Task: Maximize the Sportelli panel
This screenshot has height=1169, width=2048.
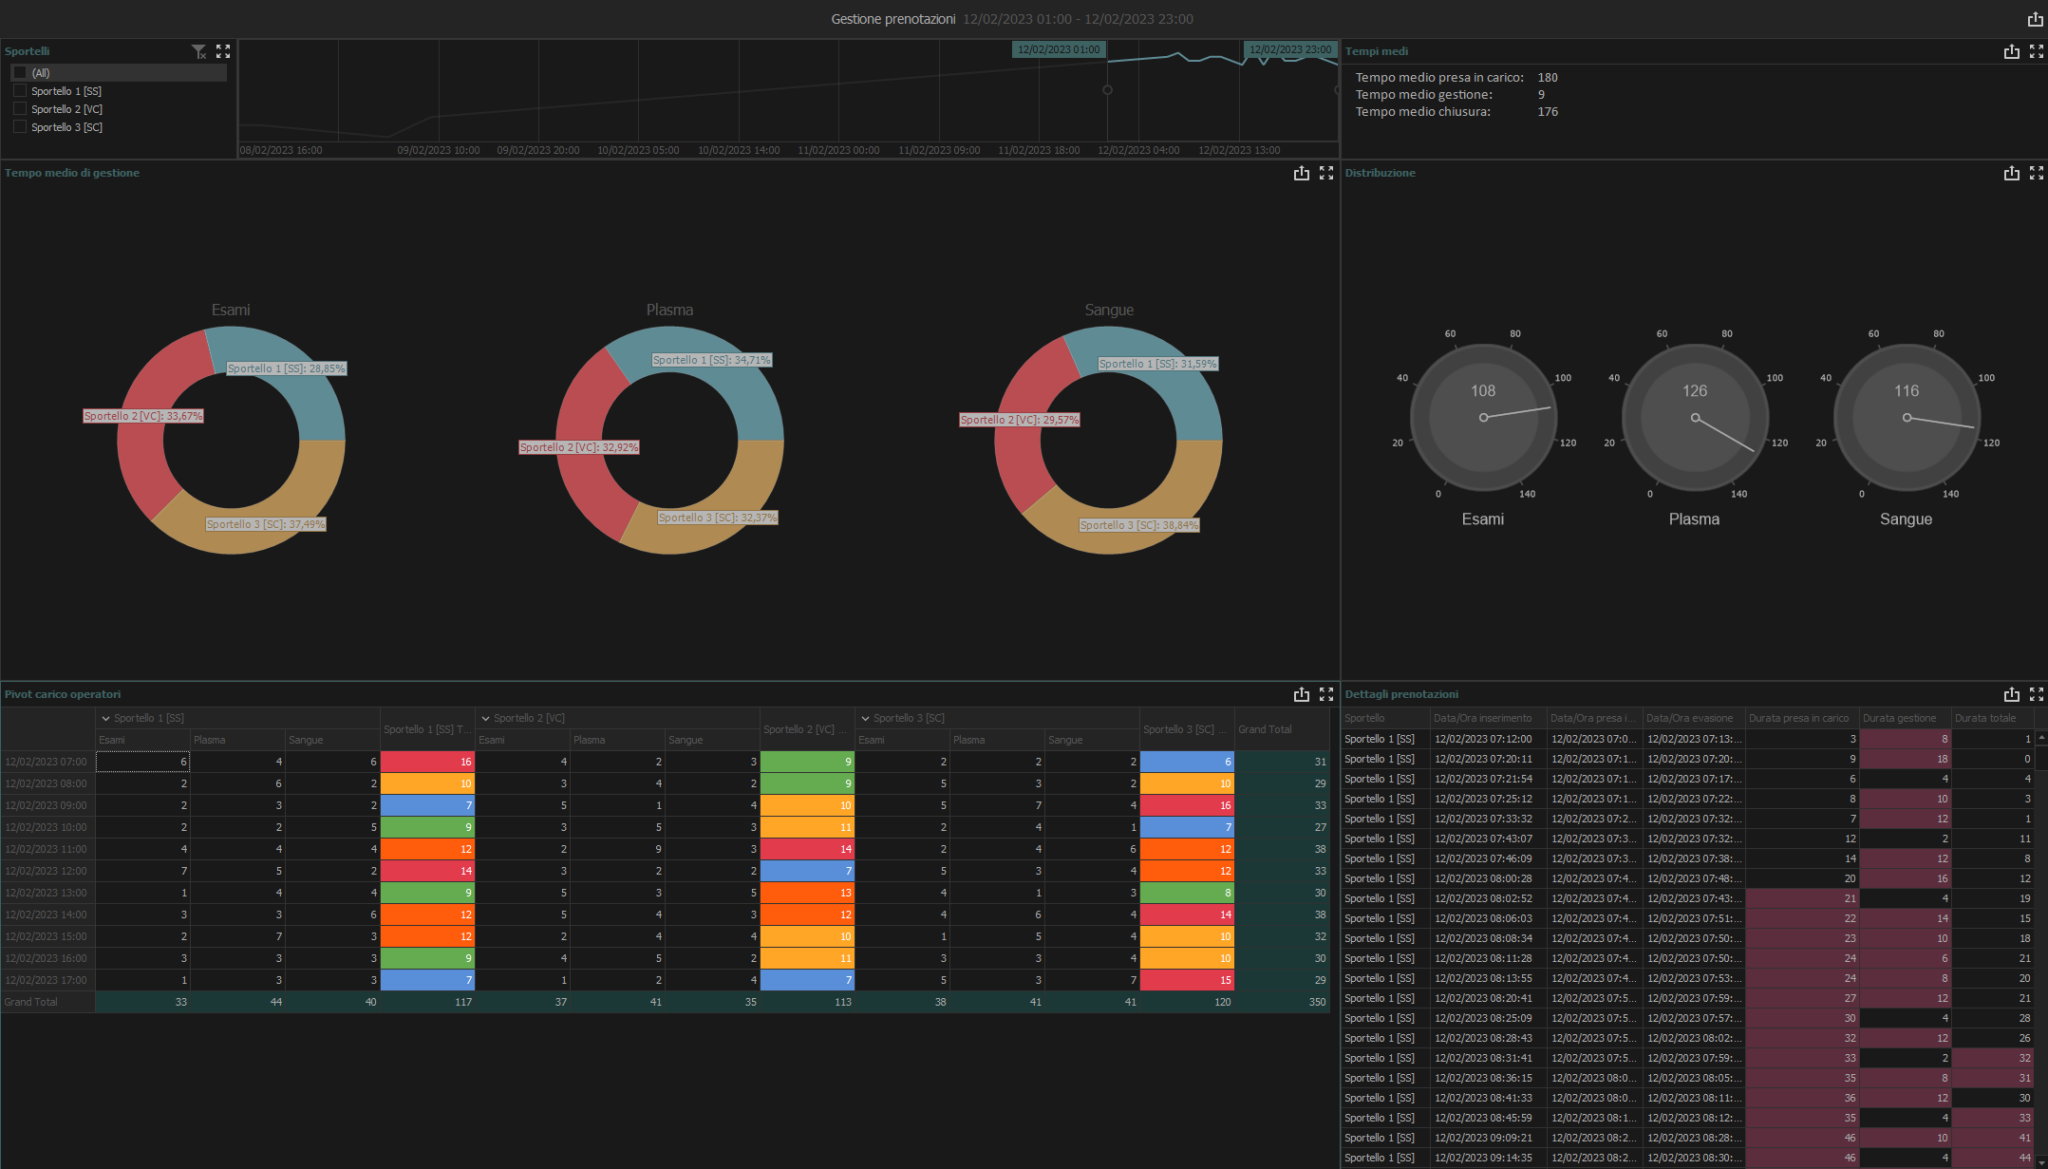Action: tap(223, 51)
